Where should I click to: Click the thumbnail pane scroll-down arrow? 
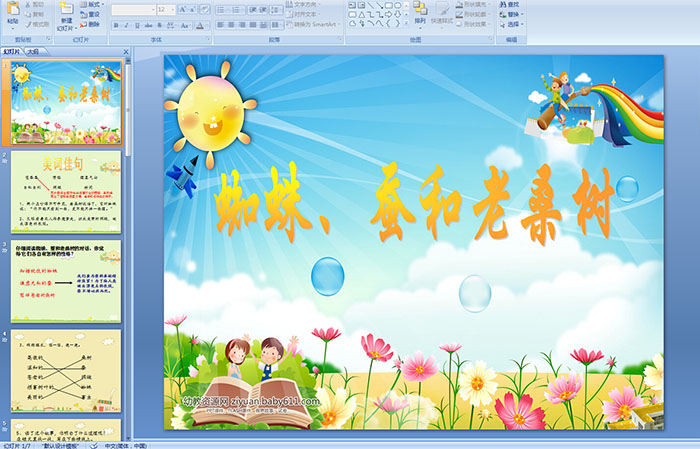point(128,437)
